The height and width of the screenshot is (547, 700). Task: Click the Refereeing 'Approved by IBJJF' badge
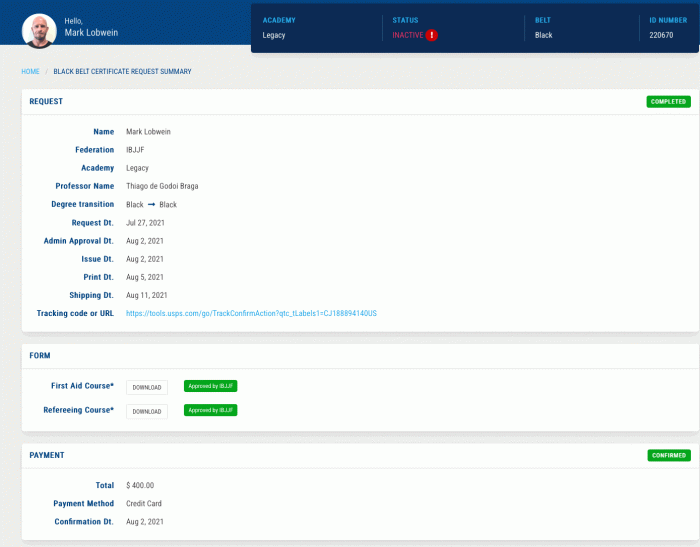(210, 410)
